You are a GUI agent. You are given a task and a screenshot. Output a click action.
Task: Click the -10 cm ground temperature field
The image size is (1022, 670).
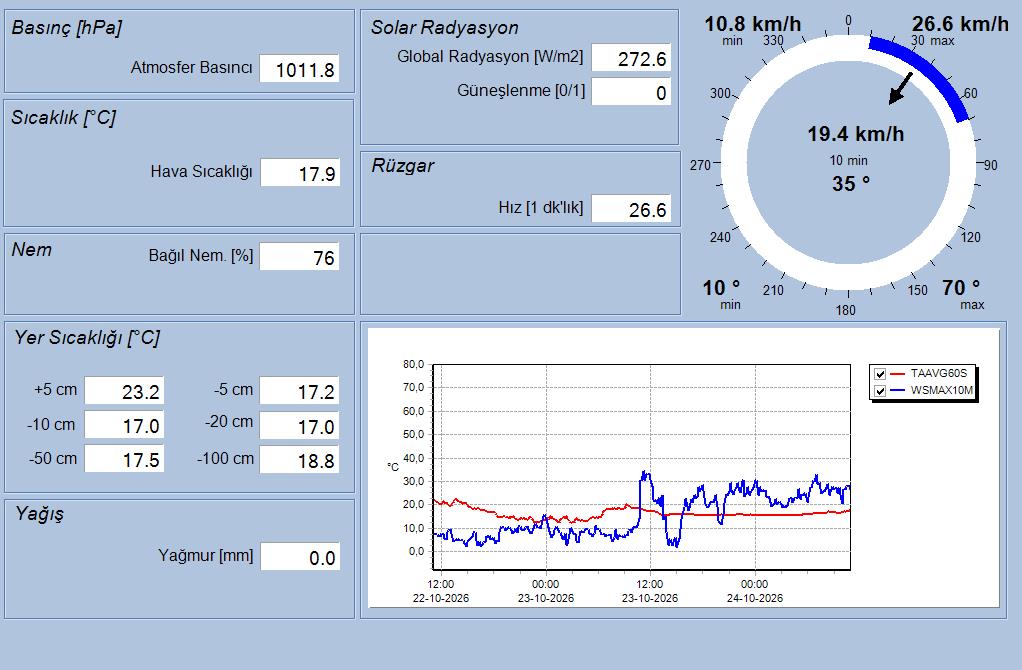click(124, 426)
